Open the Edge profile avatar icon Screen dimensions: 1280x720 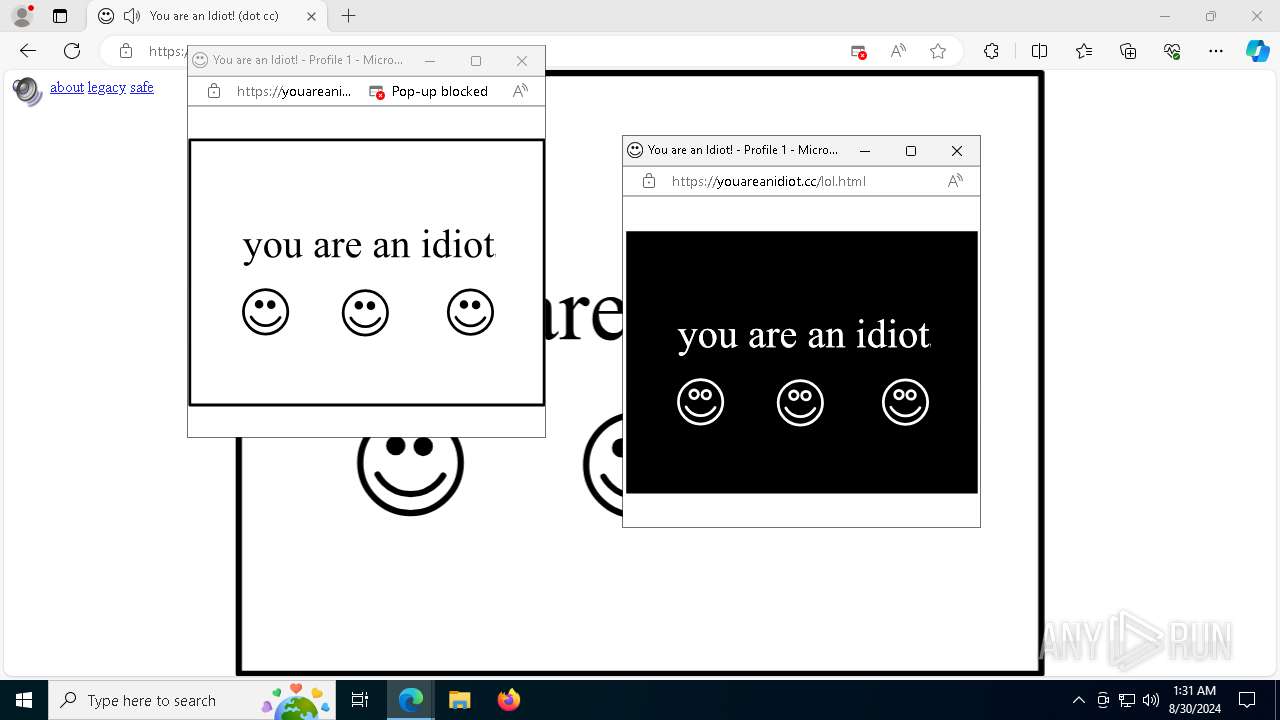[x=22, y=16]
